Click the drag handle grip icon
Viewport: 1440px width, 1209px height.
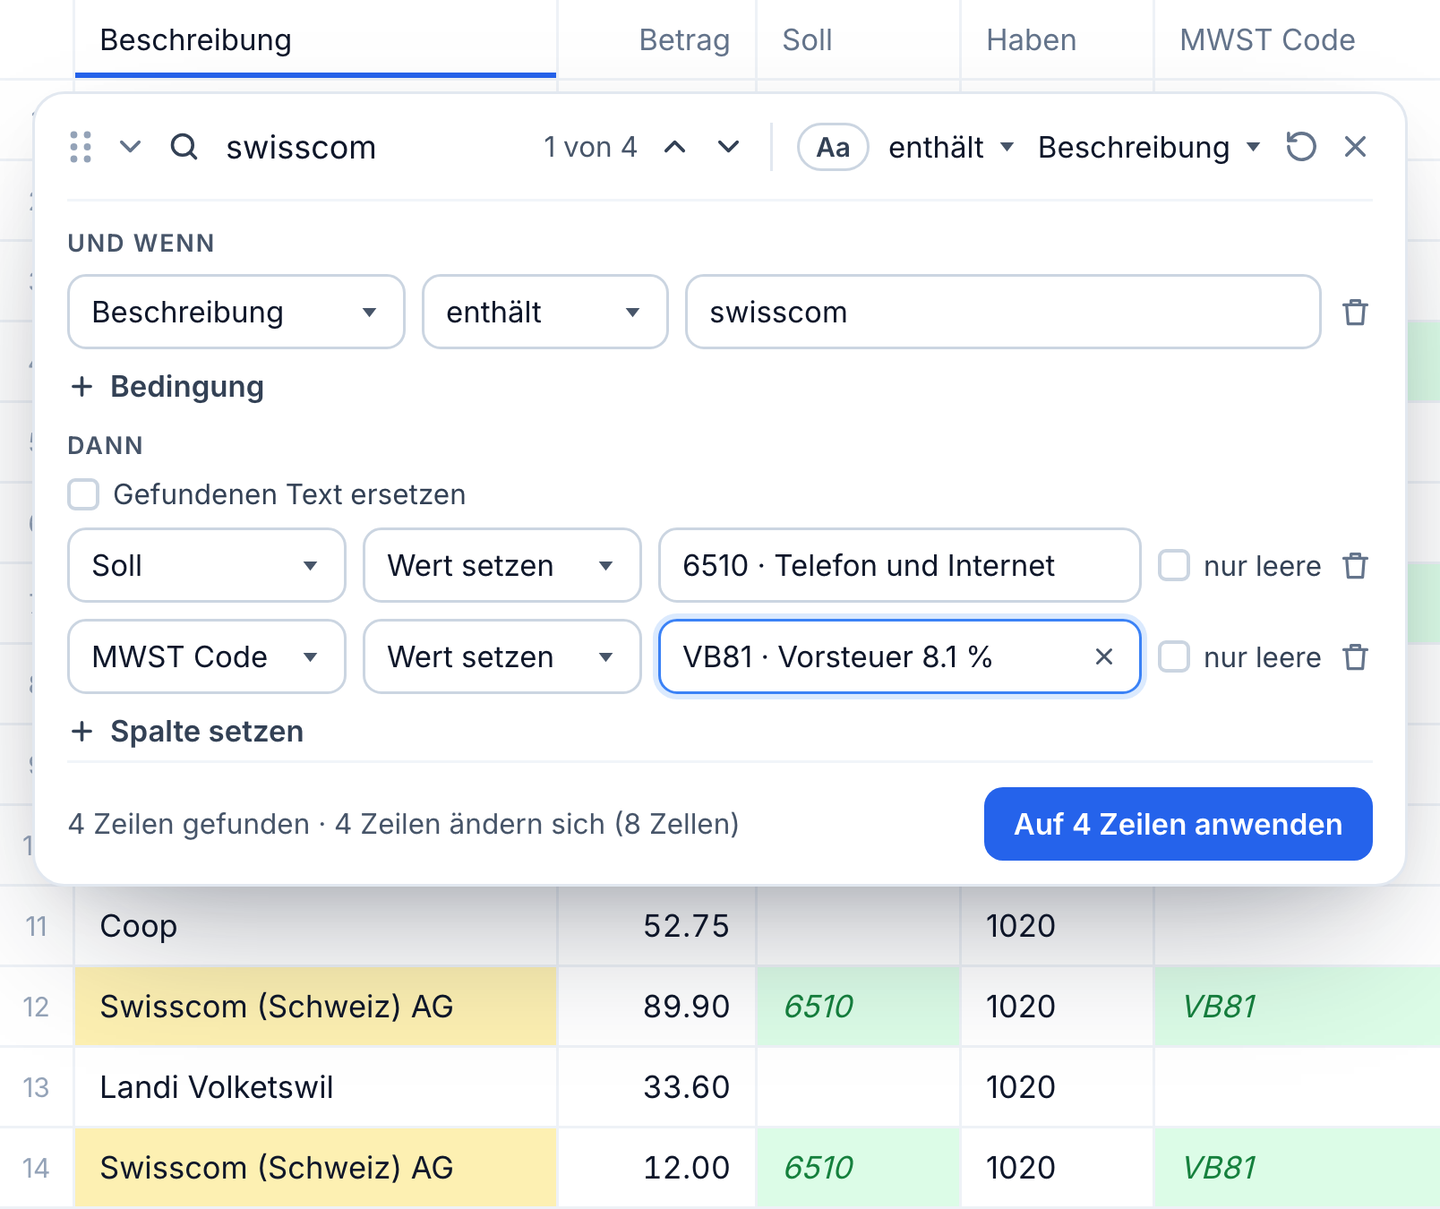pos(81,147)
